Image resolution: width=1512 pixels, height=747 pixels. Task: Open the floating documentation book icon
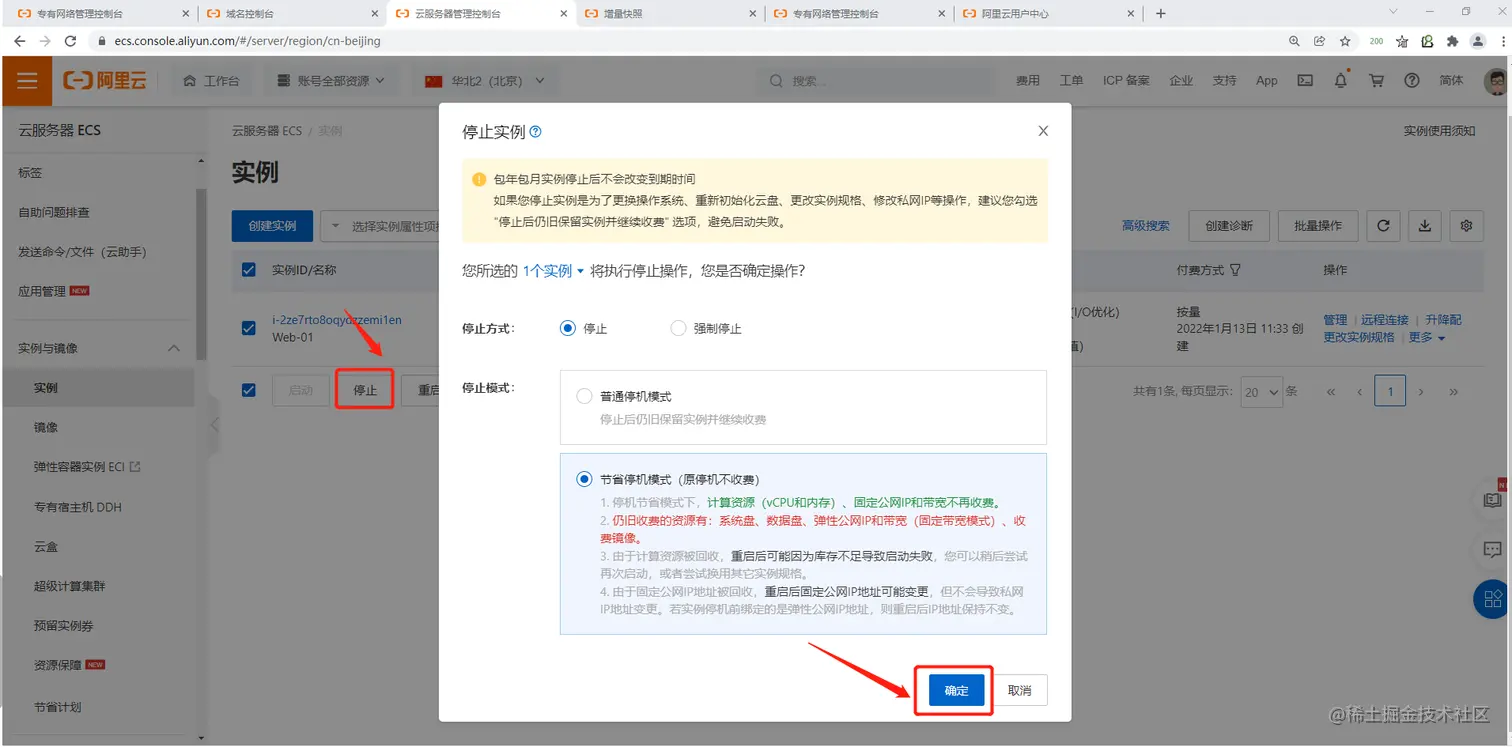coord(1492,499)
